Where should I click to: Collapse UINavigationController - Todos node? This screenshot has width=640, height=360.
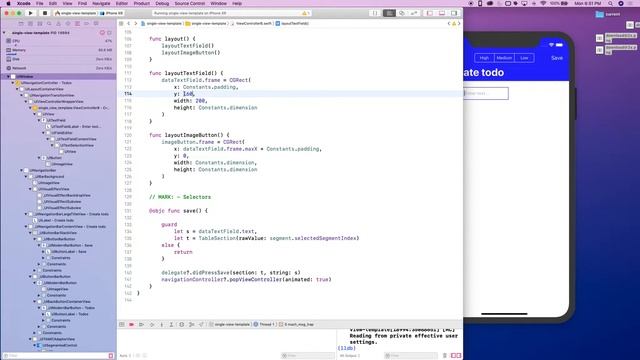pyautogui.click(x=13, y=83)
